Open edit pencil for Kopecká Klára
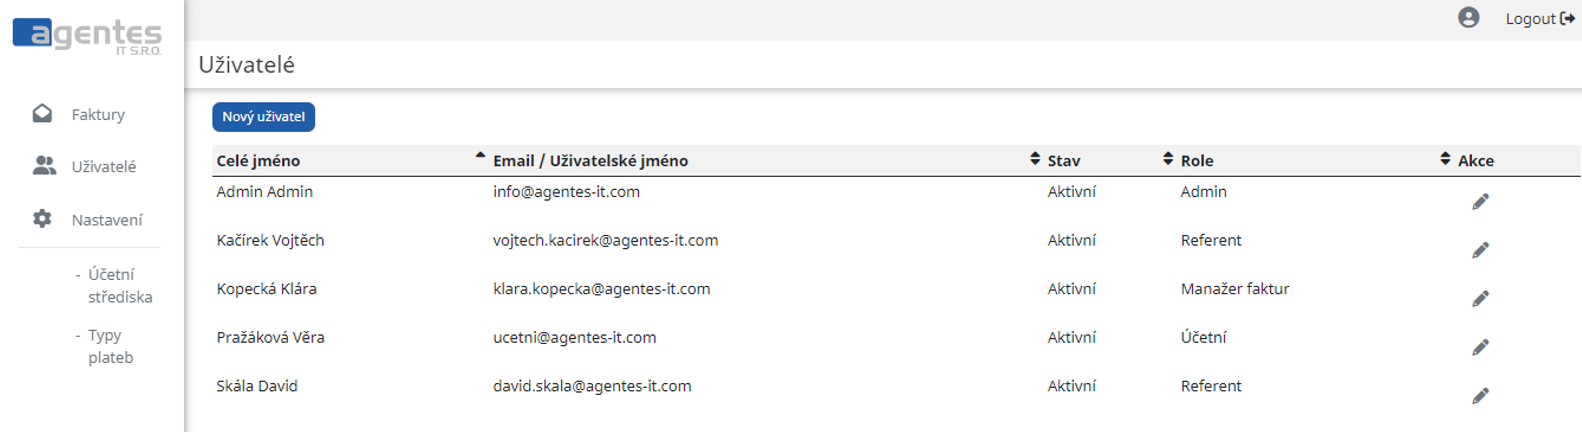Screen dimensions: 1582x432 (1480, 299)
